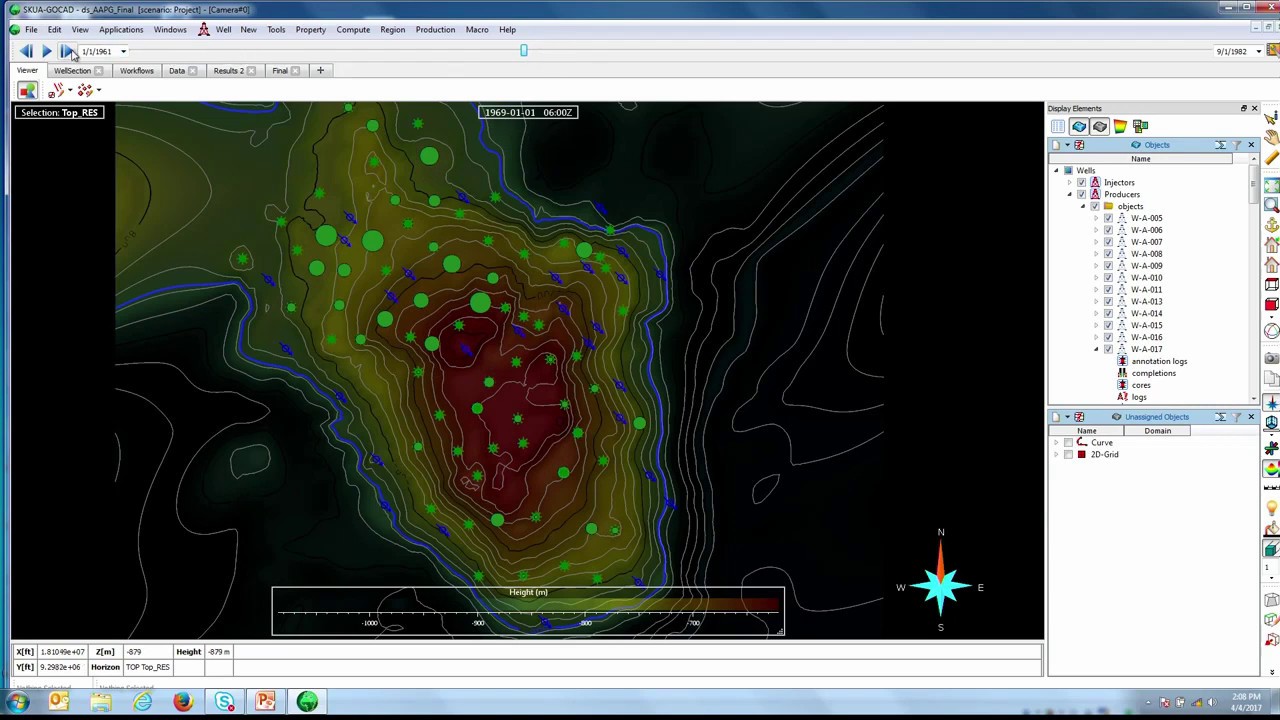
Task: Uncheck the W-A-009 well checkbox
Action: pyautogui.click(x=1108, y=266)
